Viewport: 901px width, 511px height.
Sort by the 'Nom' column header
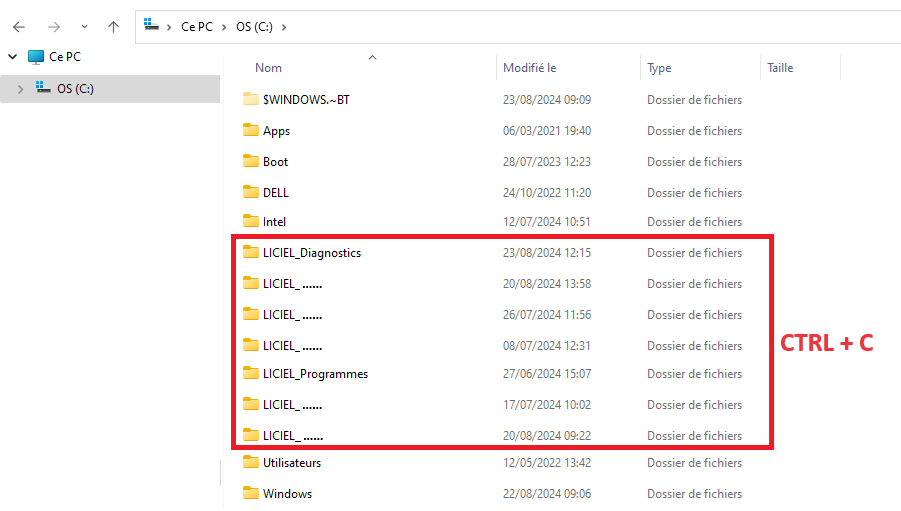[268, 68]
